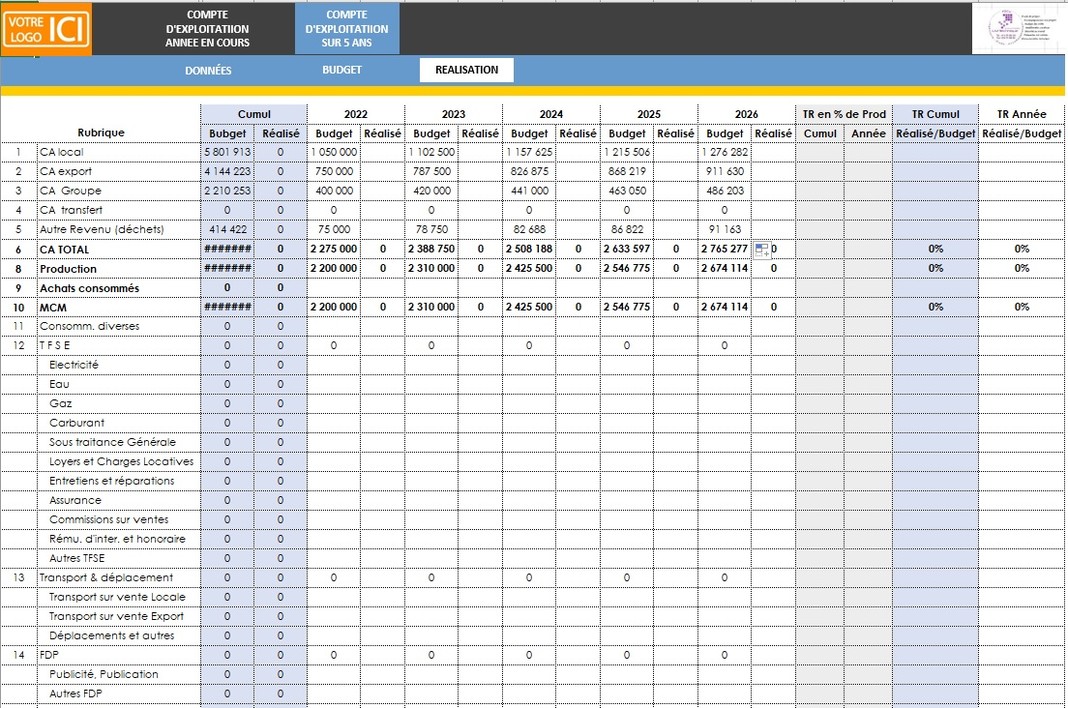Open the Insert Options smart tag icon

[761, 247]
